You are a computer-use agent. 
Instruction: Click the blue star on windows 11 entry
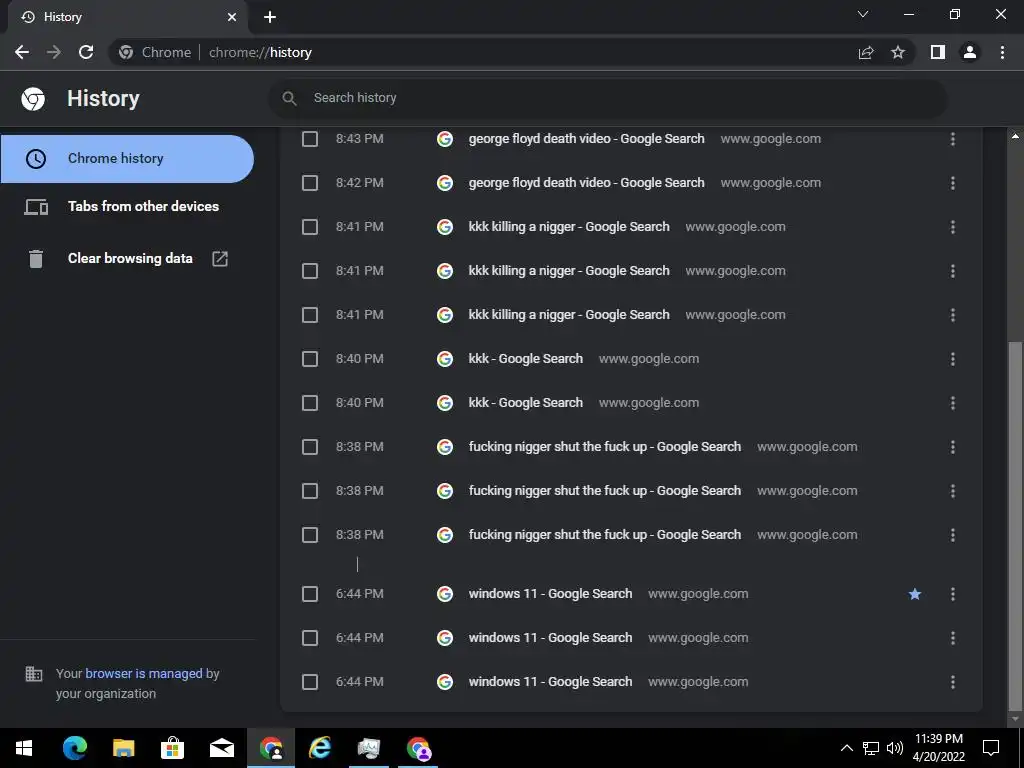point(915,594)
